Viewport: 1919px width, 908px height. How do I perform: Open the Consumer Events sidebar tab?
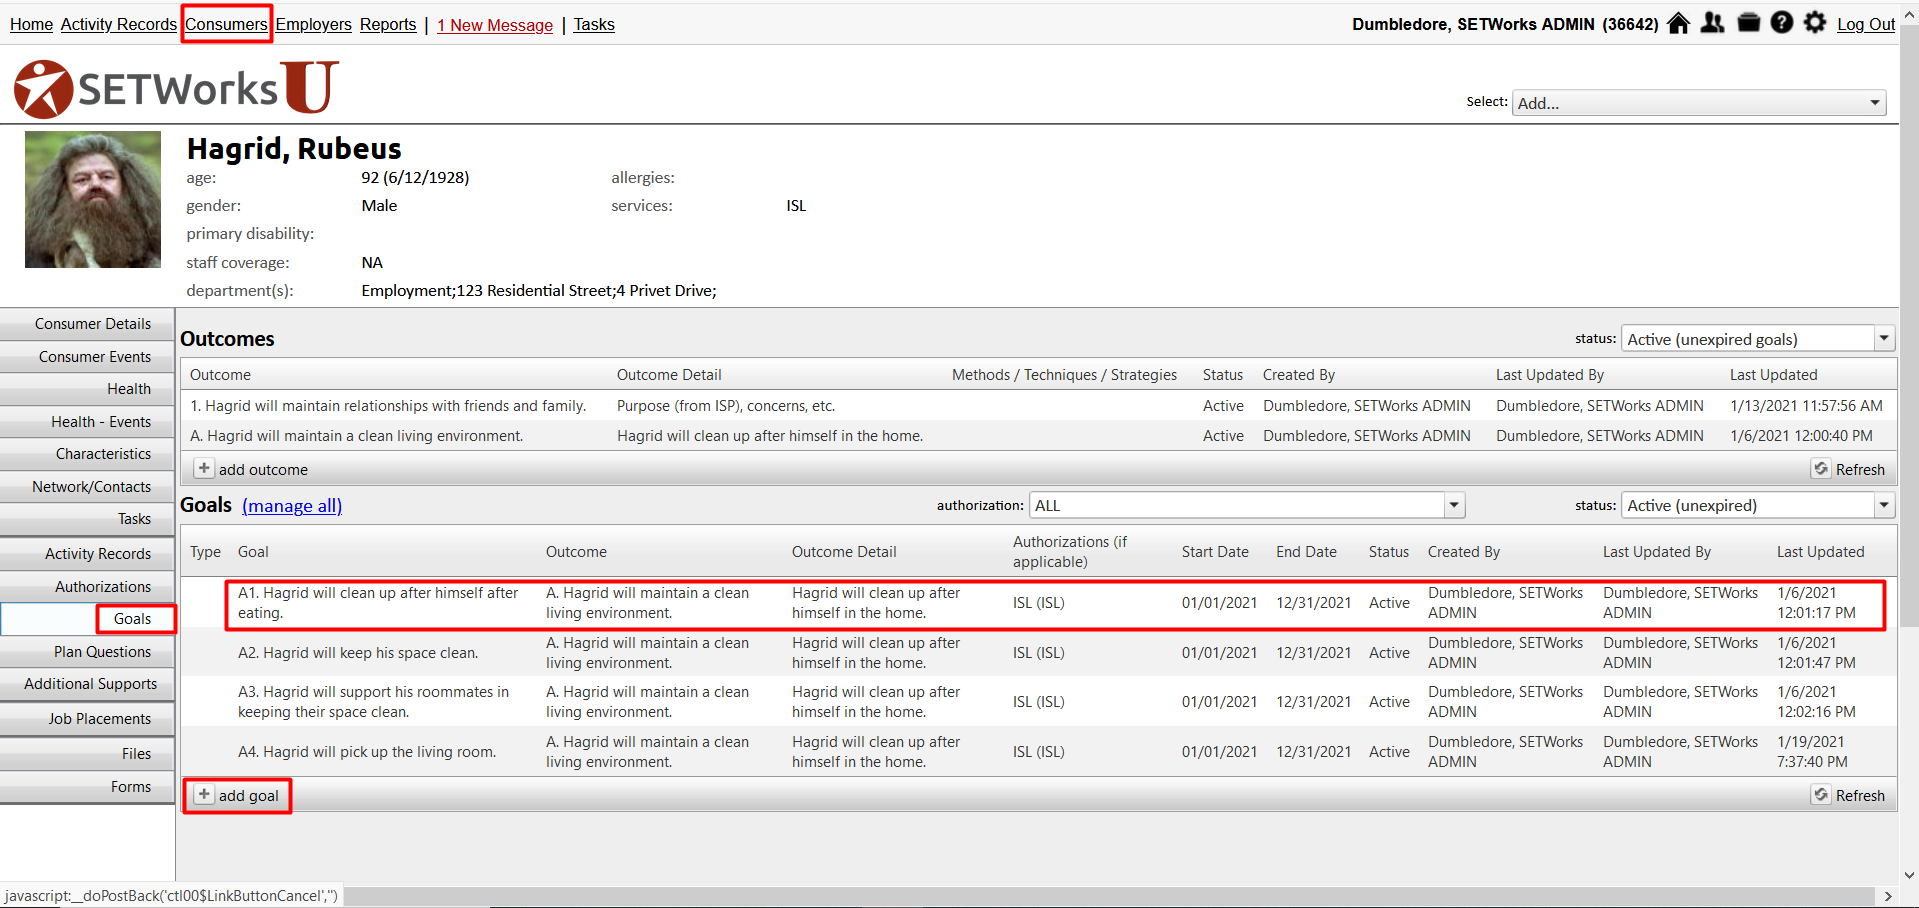tap(87, 357)
